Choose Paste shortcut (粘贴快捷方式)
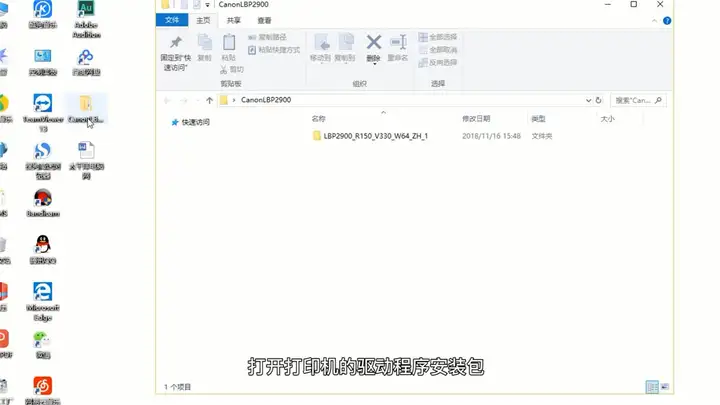720x405 pixels. [x=274, y=50]
